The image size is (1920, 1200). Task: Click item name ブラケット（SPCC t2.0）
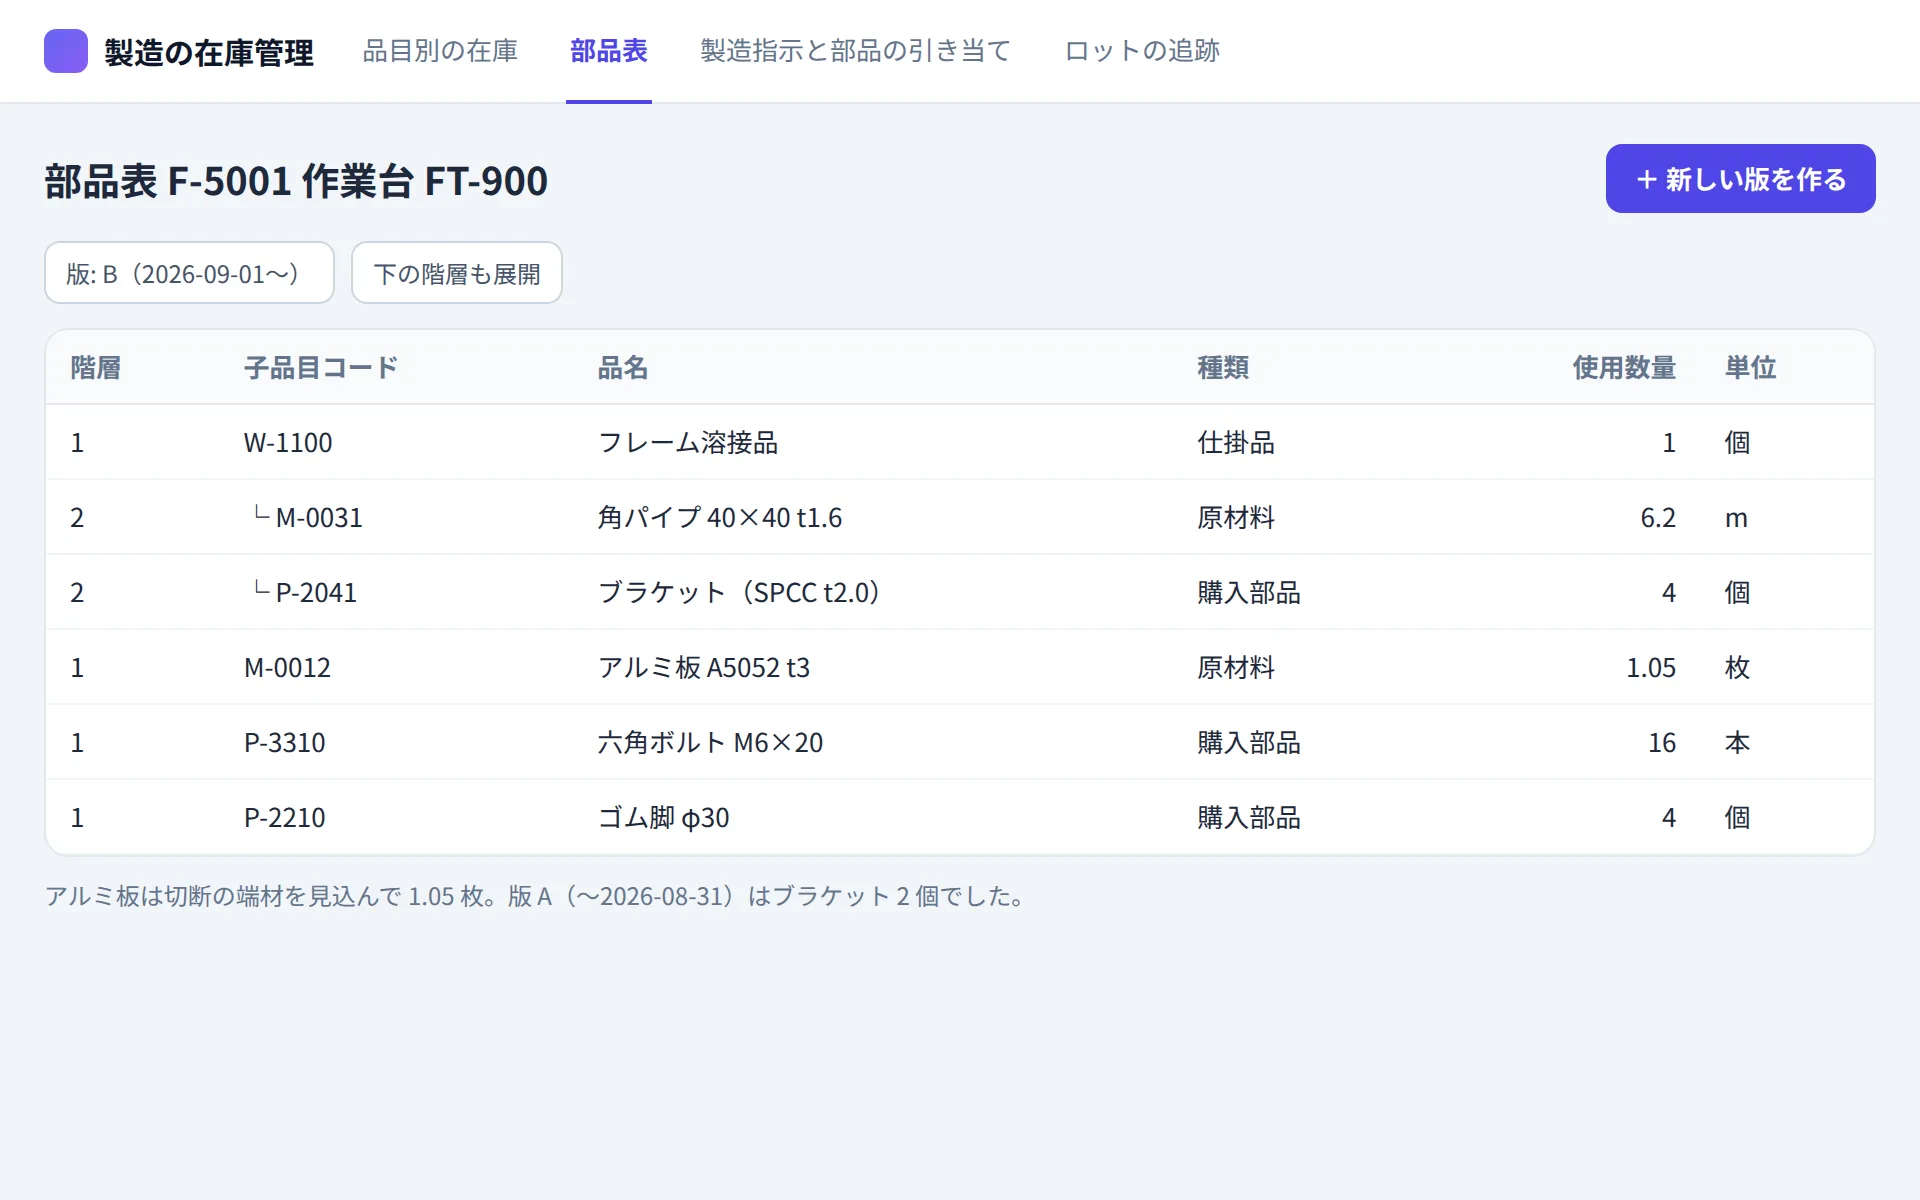click(x=741, y=593)
